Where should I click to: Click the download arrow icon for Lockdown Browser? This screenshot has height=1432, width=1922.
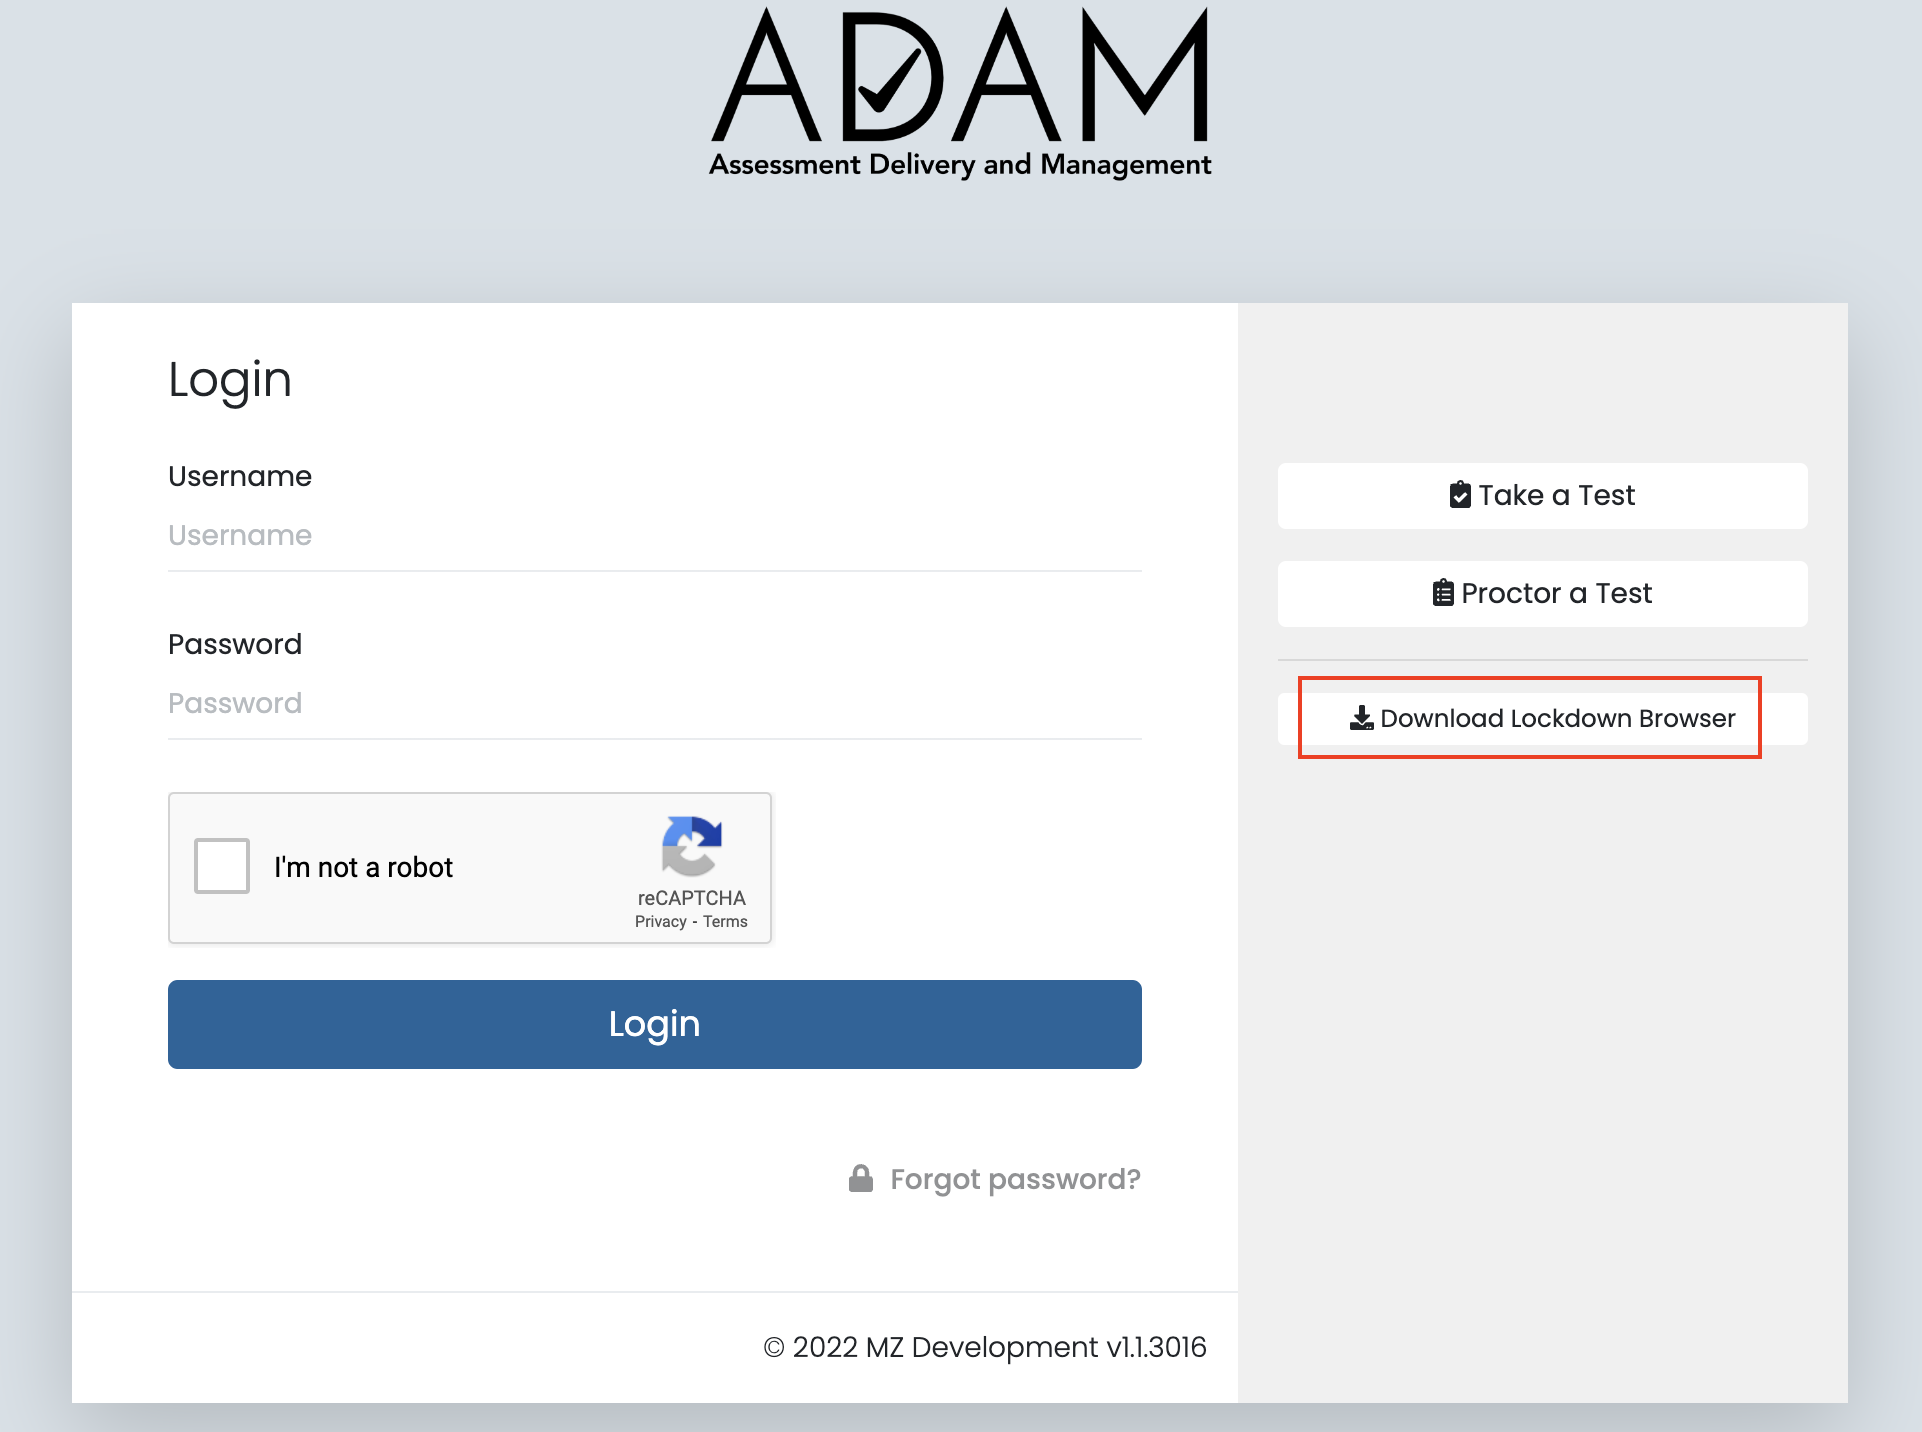(x=1361, y=718)
